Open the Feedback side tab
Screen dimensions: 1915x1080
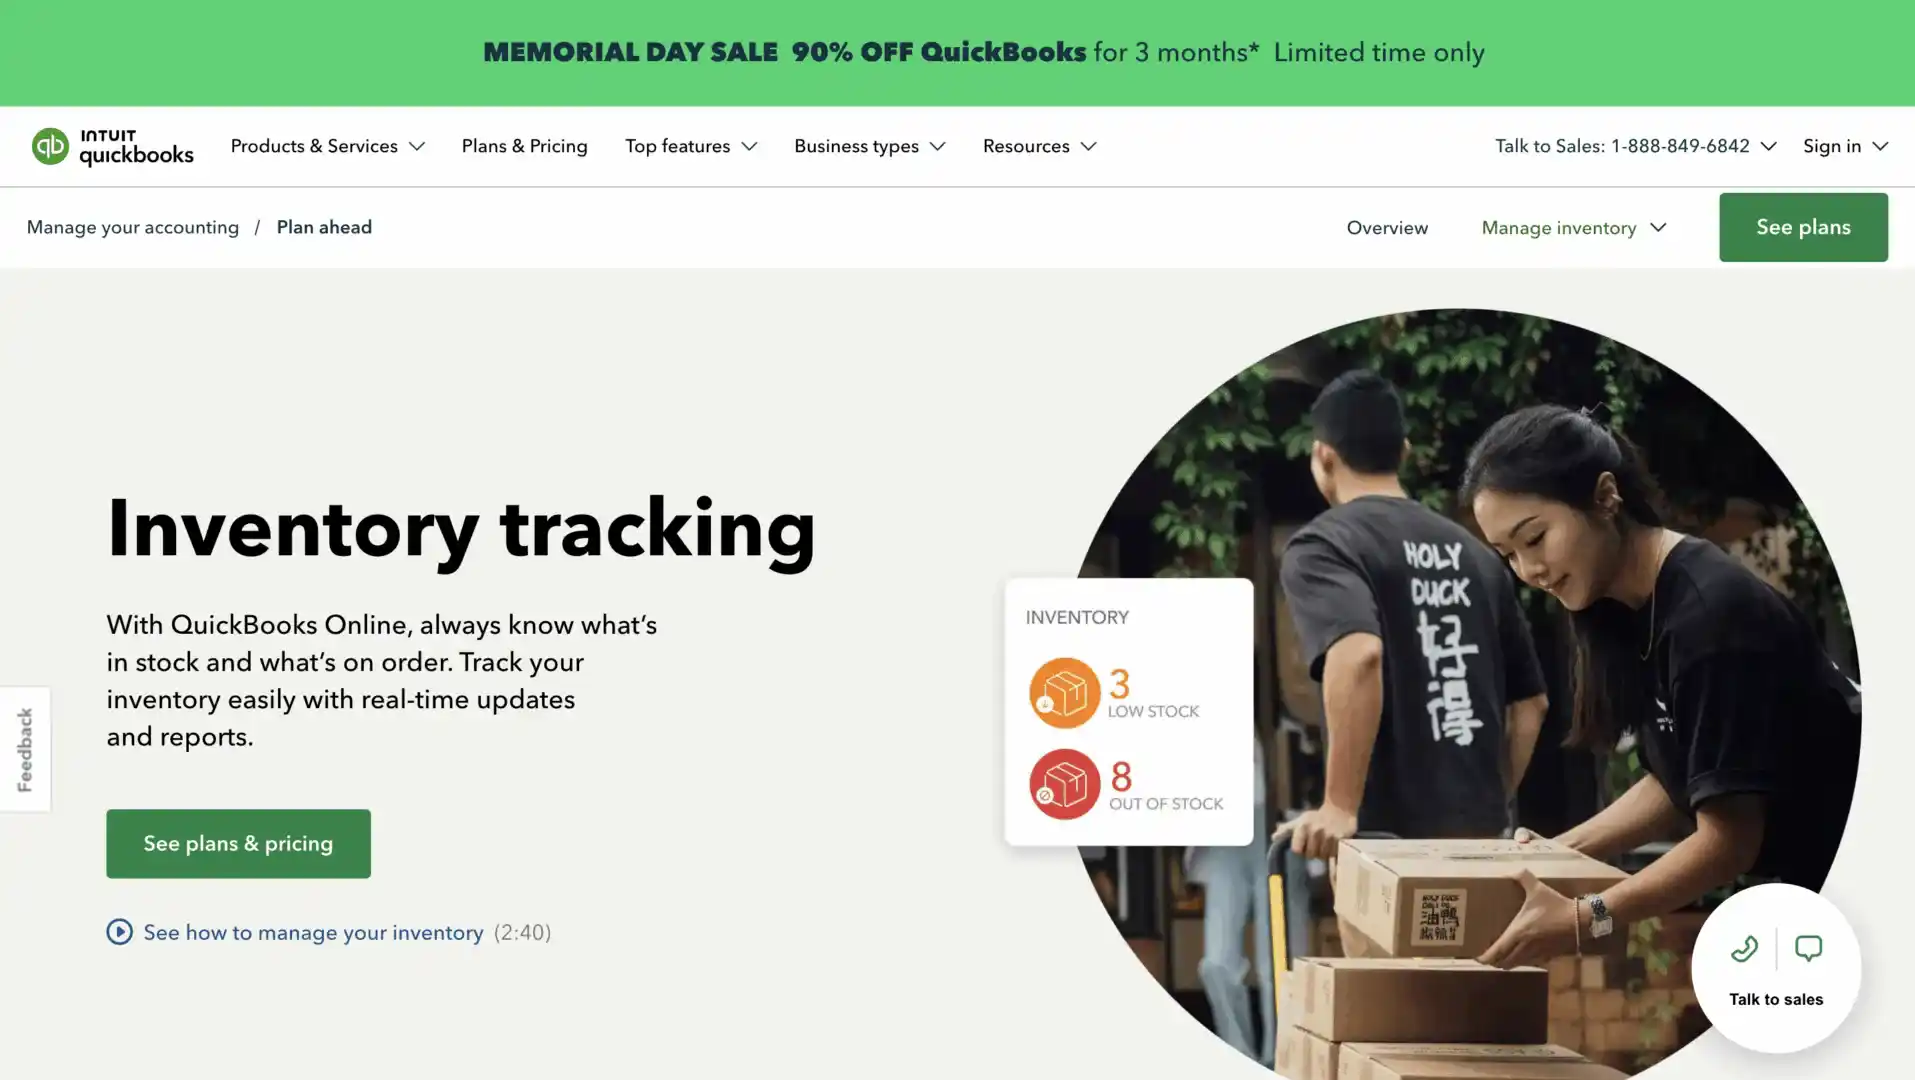[25, 749]
